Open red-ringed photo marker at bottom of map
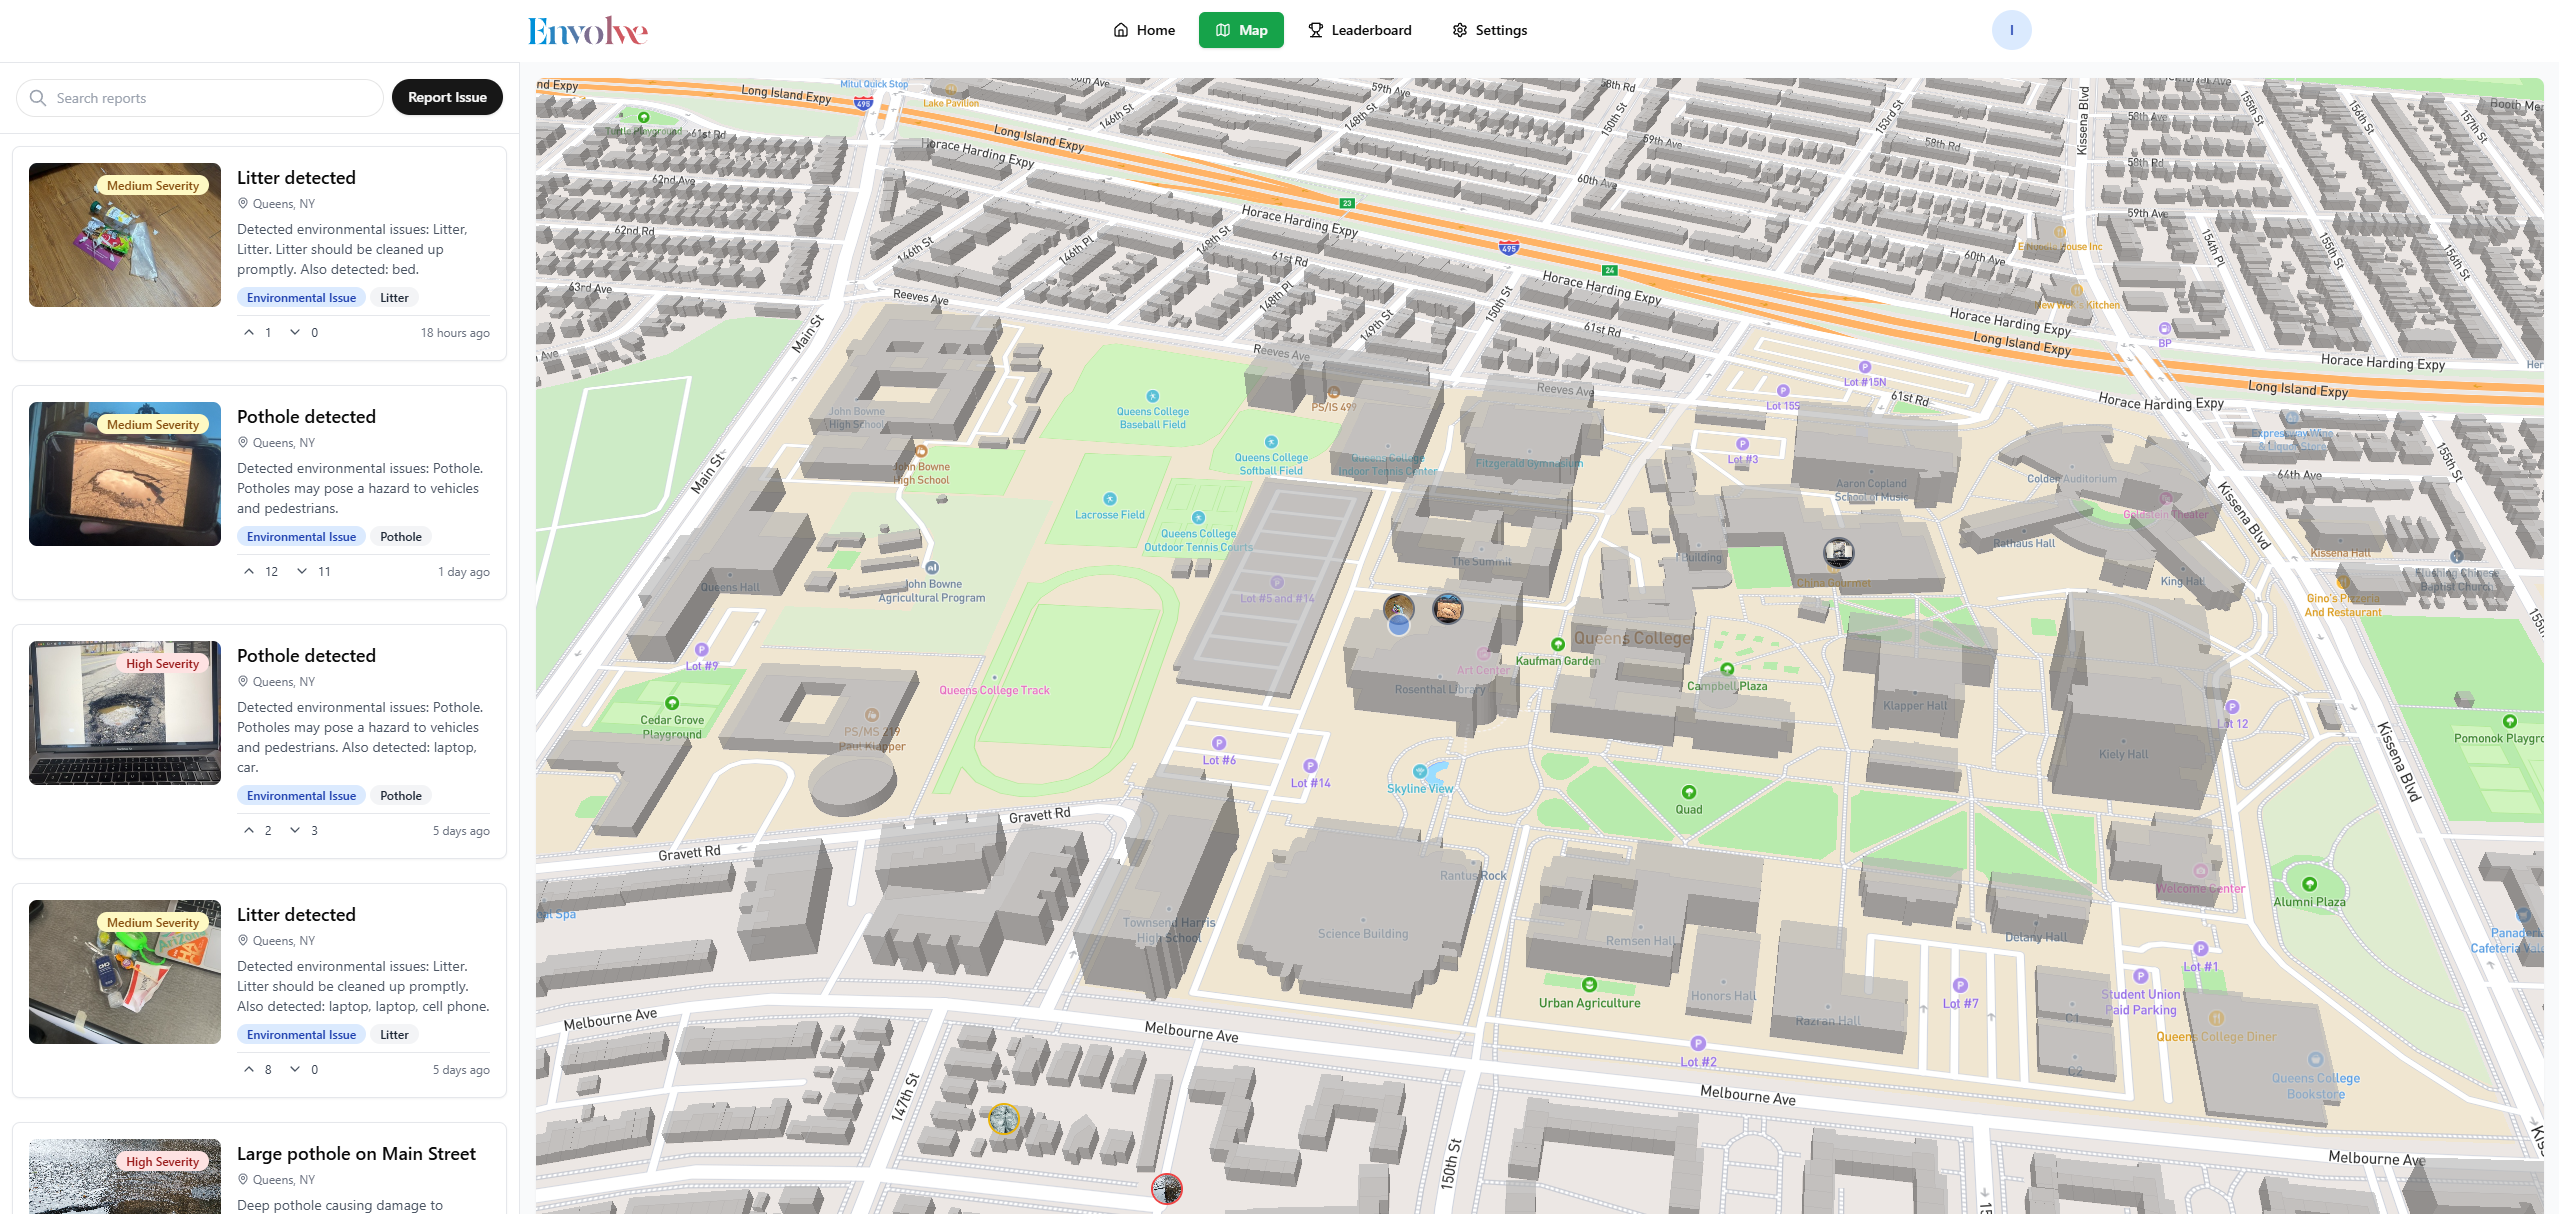 [1166, 1188]
